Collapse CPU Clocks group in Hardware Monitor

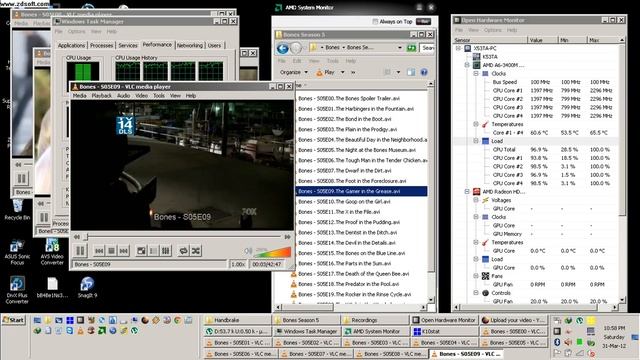pos(476,73)
